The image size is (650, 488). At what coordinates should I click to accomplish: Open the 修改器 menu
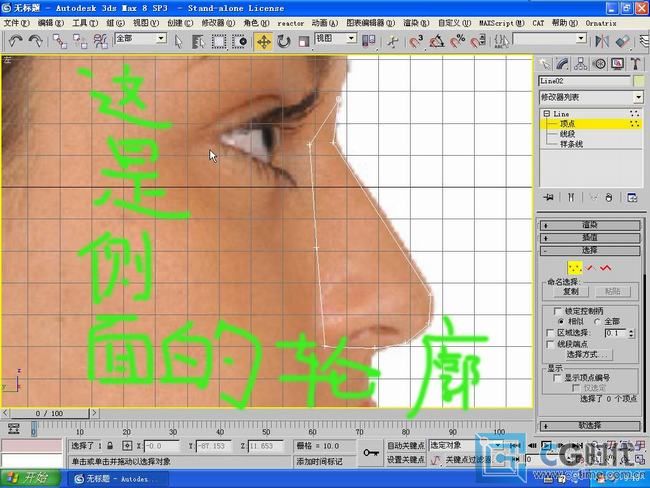tap(218, 23)
